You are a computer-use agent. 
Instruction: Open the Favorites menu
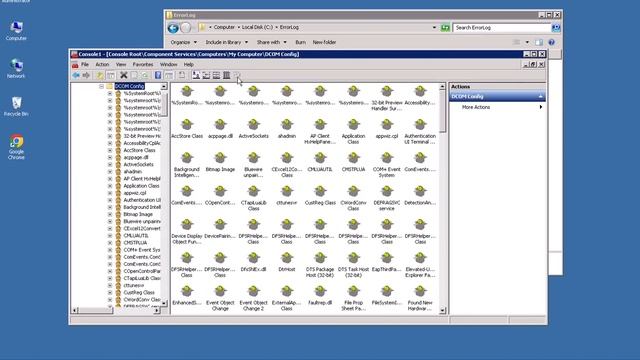pos(143,64)
